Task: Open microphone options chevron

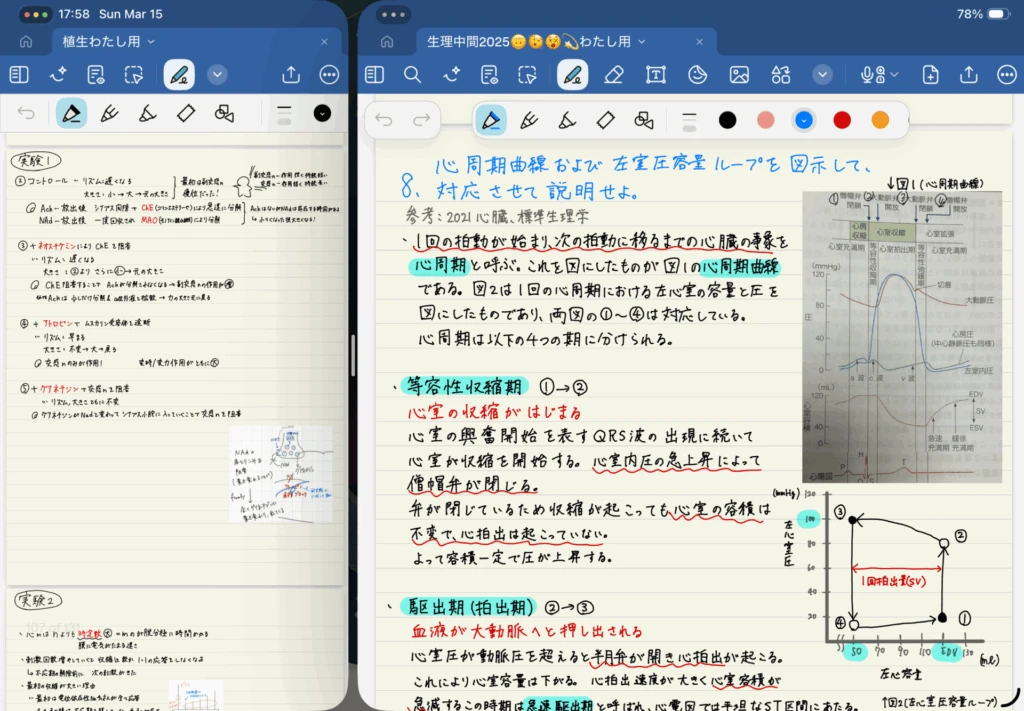Action: click(895, 75)
